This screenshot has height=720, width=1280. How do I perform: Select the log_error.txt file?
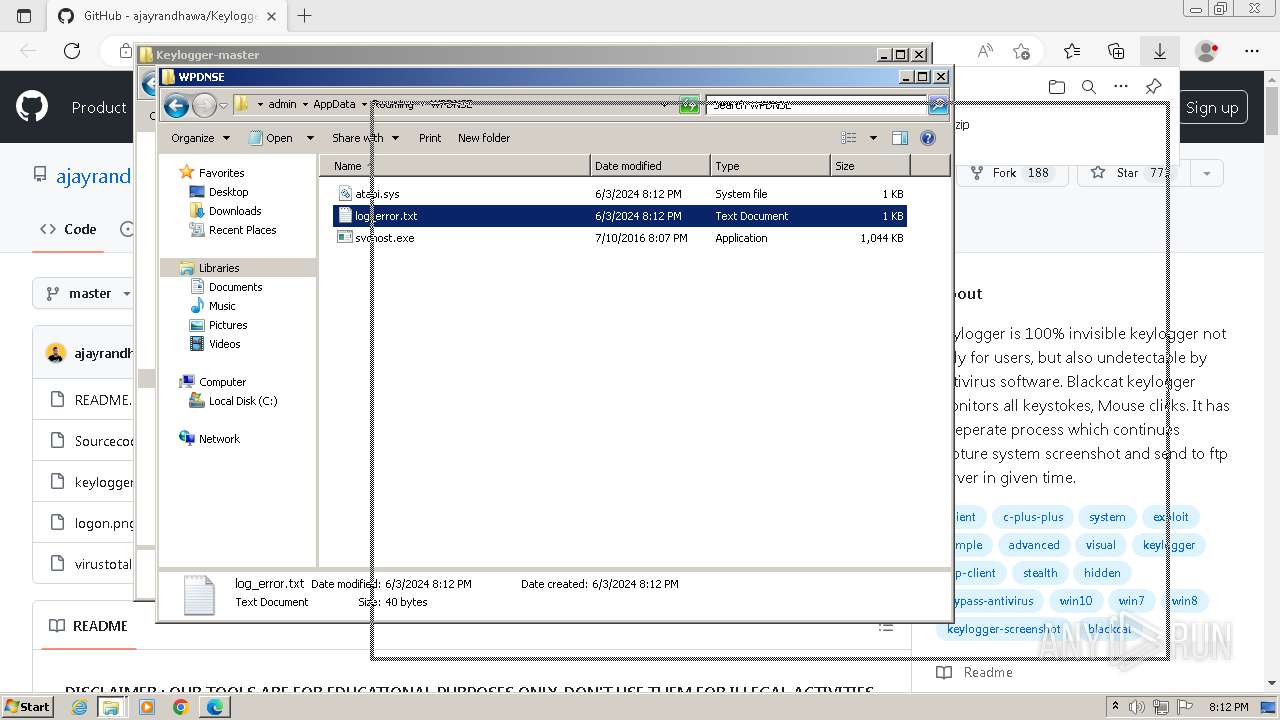[619, 216]
